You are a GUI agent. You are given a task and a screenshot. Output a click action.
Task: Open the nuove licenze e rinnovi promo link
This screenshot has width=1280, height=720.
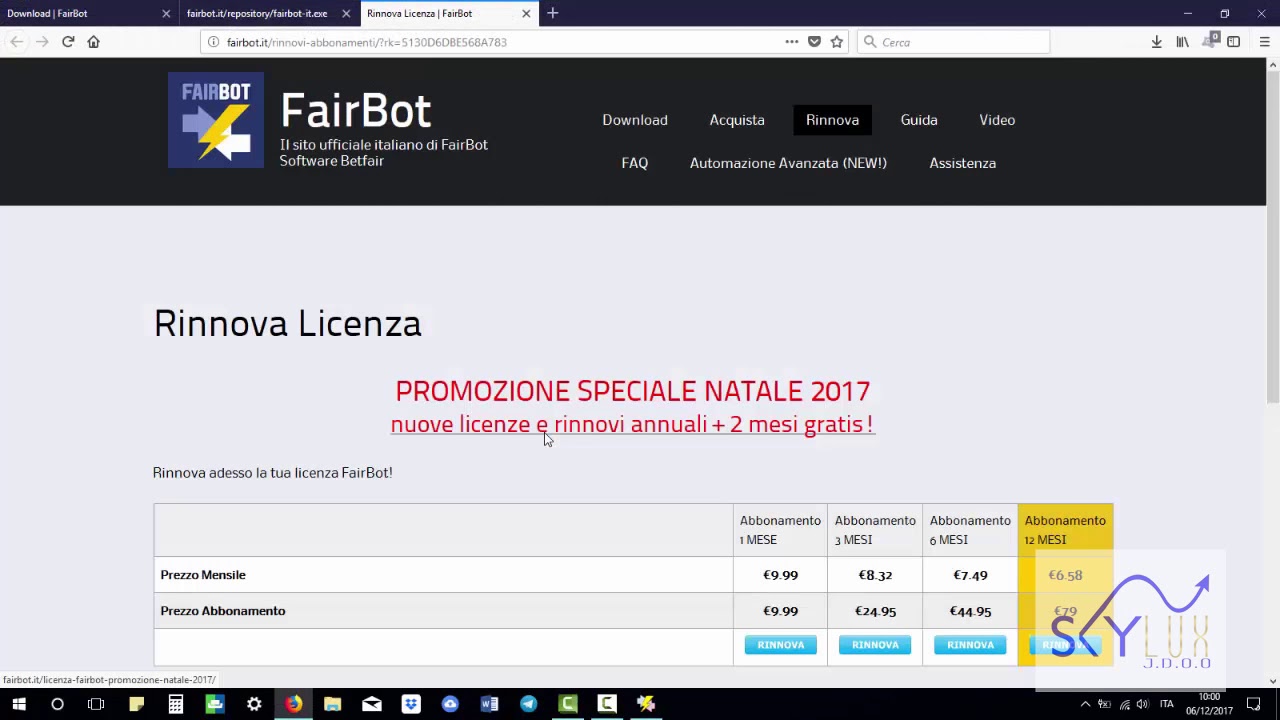(632, 424)
